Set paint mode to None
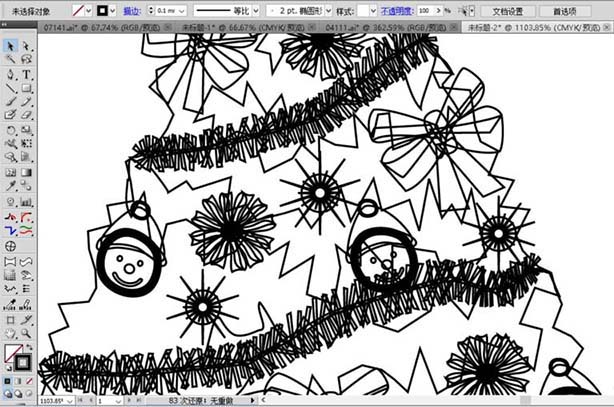Viewport: 614px width, 407px height. point(29,381)
